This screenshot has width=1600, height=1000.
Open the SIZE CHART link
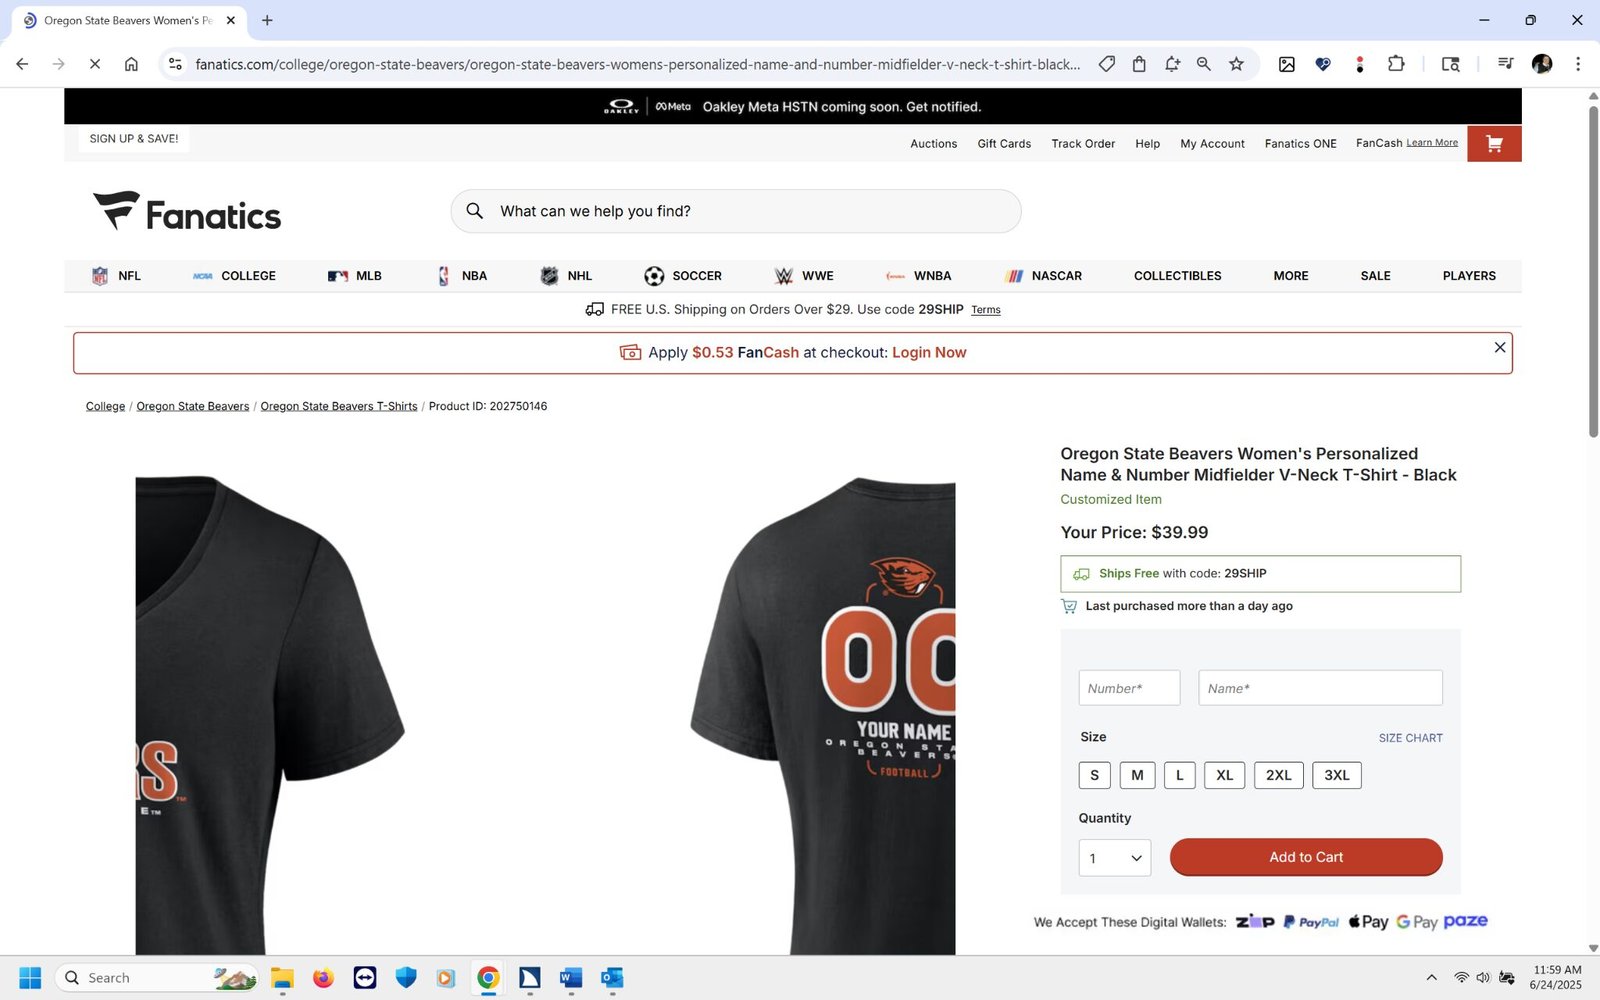pyautogui.click(x=1410, y=738)
